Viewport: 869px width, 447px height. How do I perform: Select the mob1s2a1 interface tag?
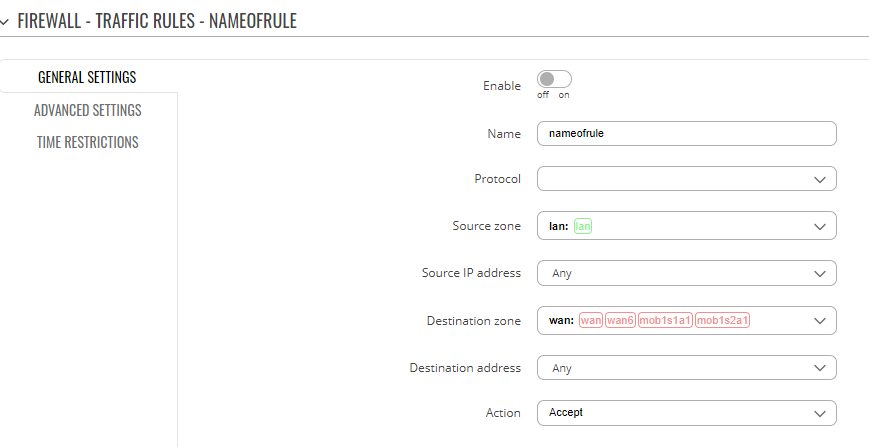coord(722,320)
